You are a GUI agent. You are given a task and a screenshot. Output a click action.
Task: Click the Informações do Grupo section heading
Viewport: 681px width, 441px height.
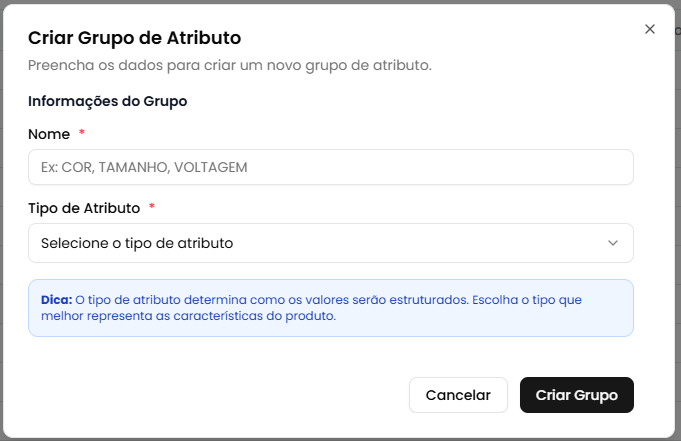[108, 101]
